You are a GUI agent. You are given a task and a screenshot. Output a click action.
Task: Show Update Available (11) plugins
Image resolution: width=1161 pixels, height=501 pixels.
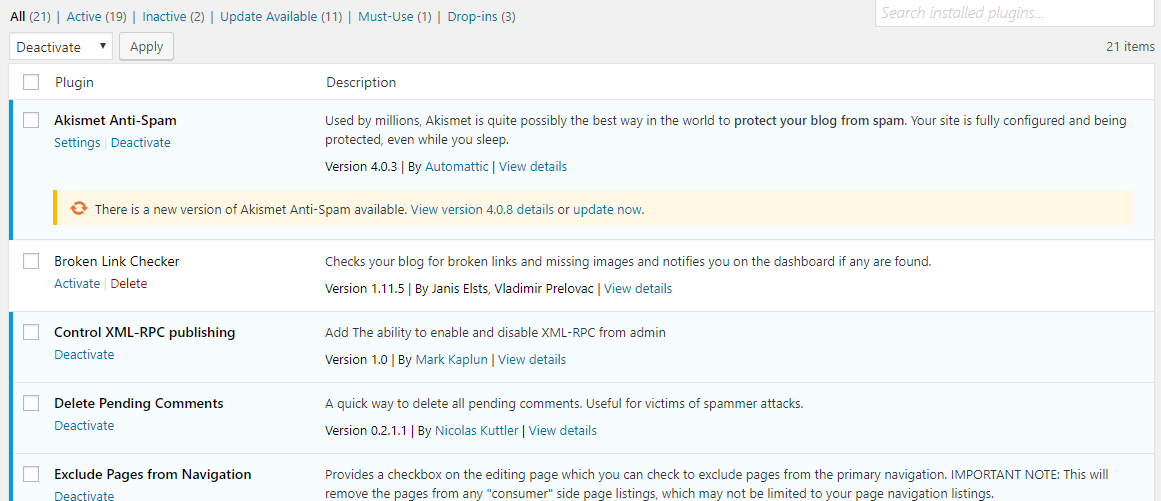click(x=281, y=16)
